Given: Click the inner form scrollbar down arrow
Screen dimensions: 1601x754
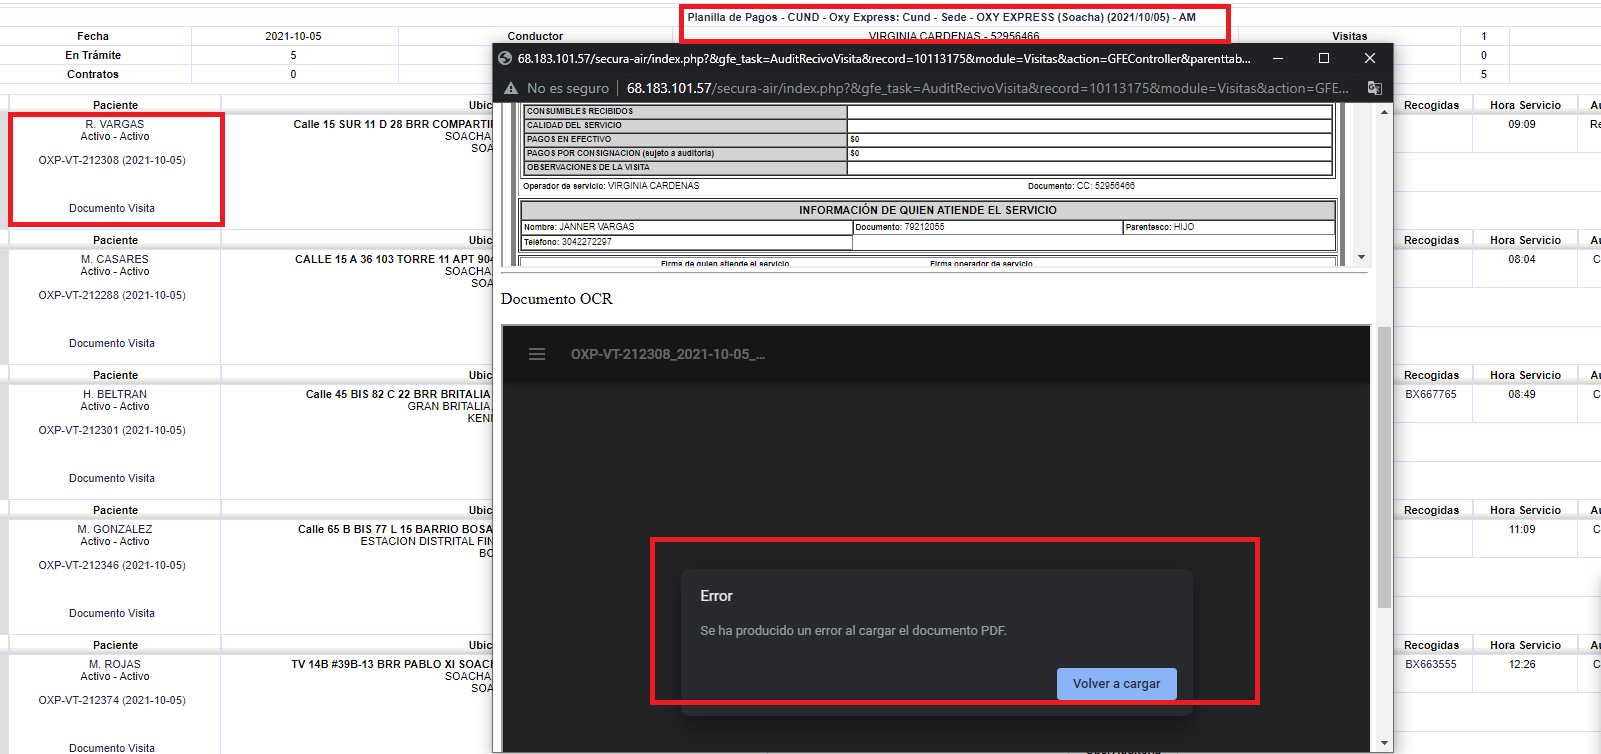Looking at the screenshot, I should point(1361,257).
